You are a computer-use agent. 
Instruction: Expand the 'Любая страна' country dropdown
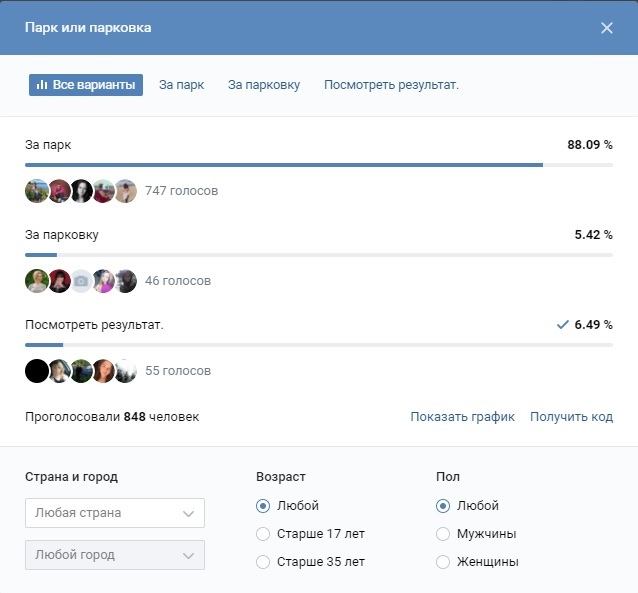115,513
